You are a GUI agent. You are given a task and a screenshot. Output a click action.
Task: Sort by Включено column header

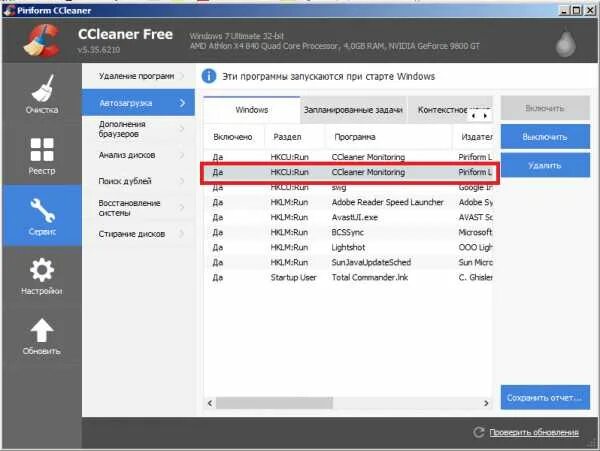pyautogui.click(x=233, y=137)
